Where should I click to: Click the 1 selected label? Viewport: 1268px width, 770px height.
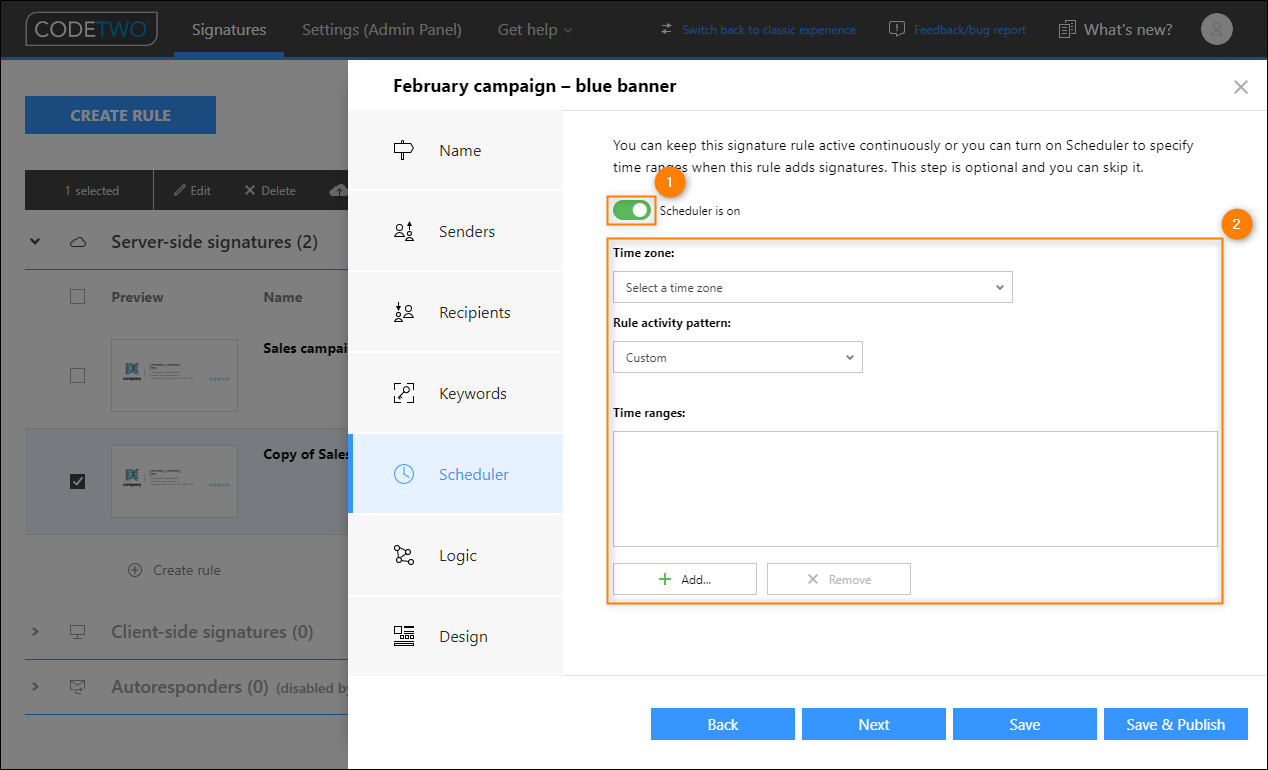[x=92, y=190]
